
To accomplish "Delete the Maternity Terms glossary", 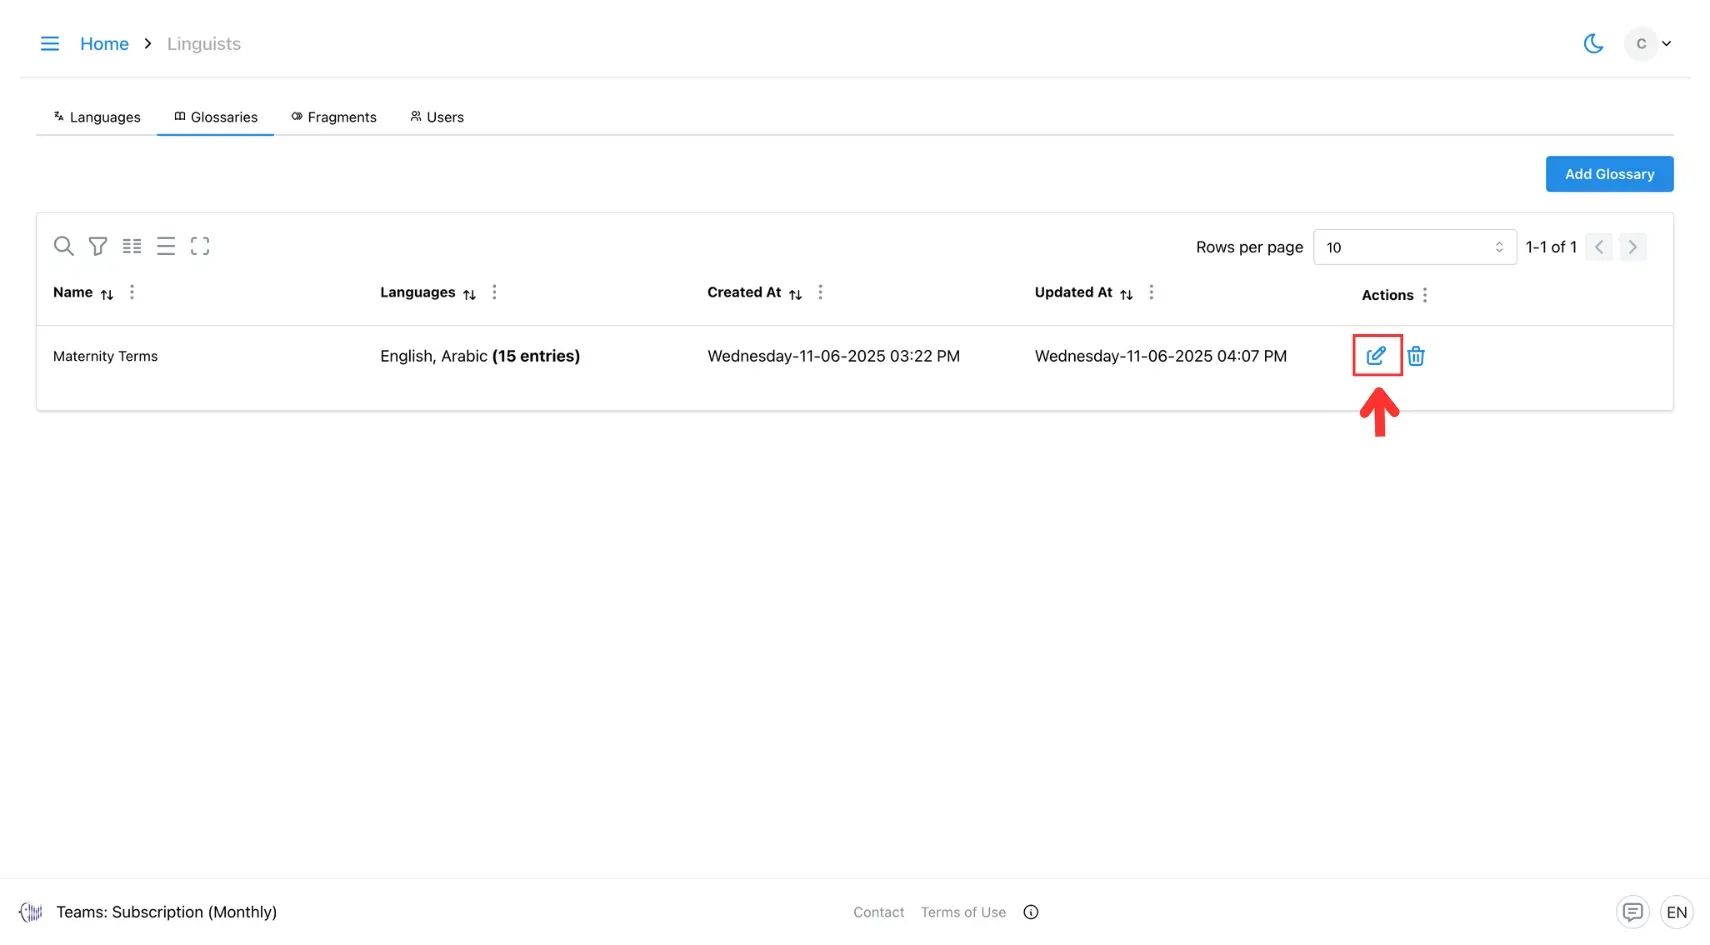I will tap(1416, 355).
